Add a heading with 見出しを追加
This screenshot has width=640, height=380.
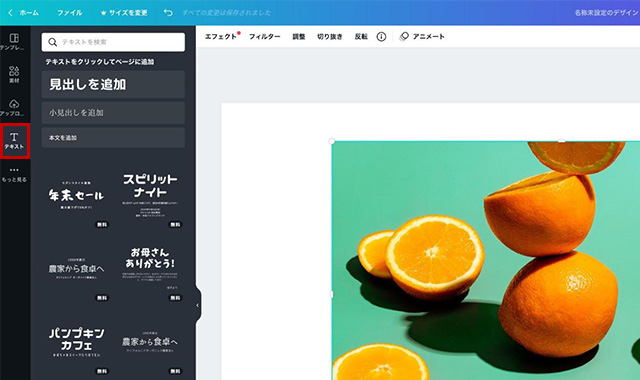click(113, 84)
